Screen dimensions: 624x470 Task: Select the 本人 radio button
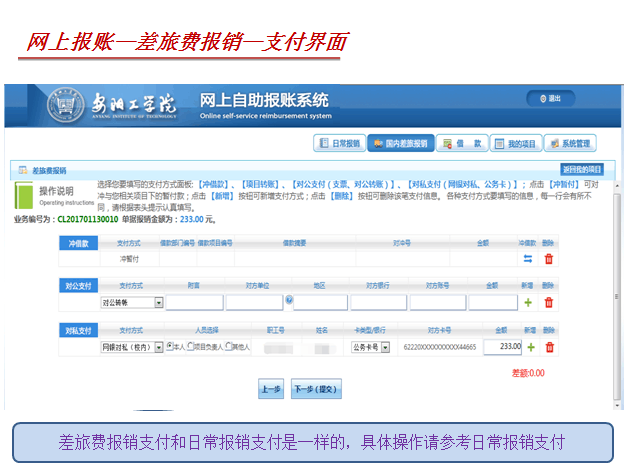coord(171,347)
